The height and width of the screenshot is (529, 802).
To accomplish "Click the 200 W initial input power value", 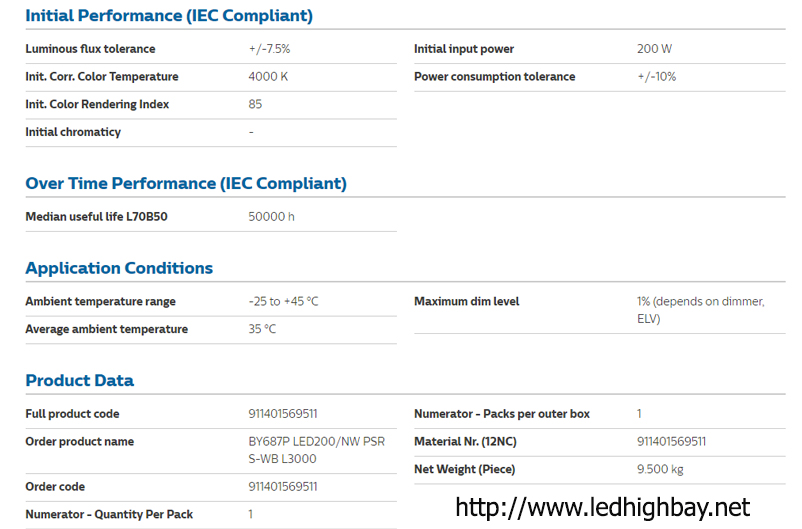I will [654, 49].
